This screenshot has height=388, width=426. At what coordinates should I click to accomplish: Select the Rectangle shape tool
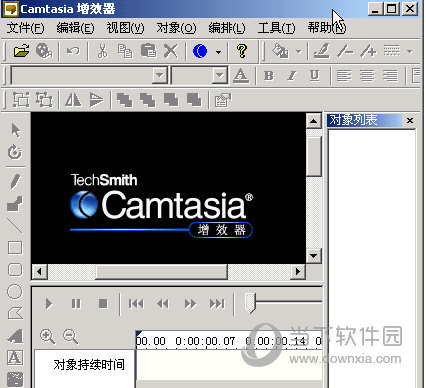point(15,248)
